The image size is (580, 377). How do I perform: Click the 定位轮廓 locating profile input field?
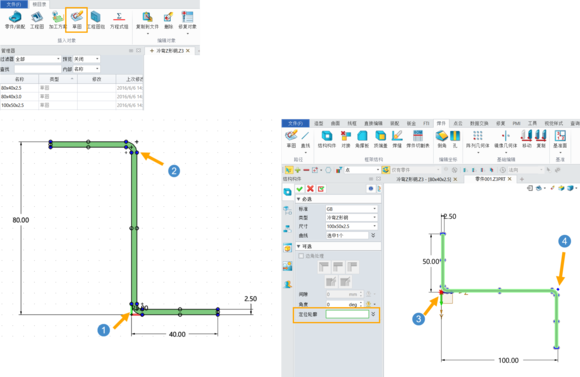click(x=347, y=314)
